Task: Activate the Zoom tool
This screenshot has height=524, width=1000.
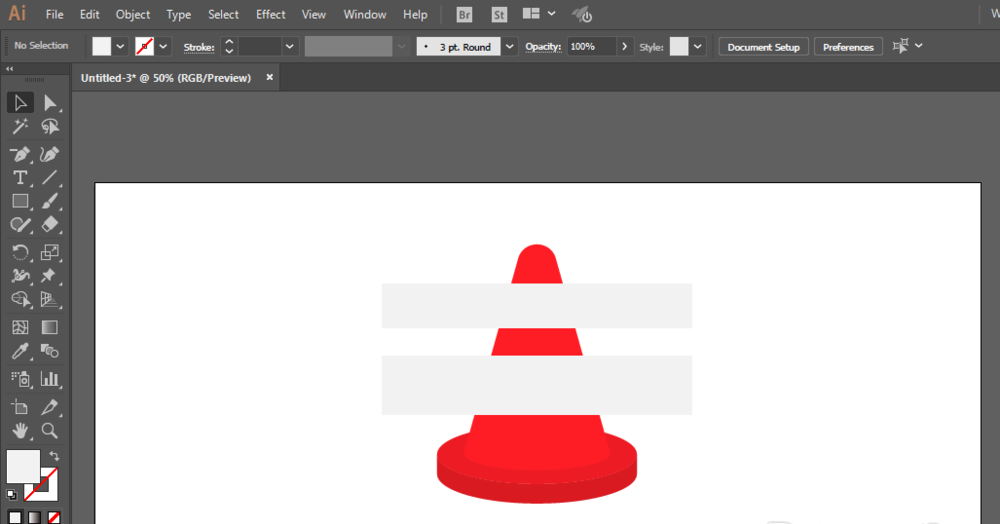Action: 50,431
